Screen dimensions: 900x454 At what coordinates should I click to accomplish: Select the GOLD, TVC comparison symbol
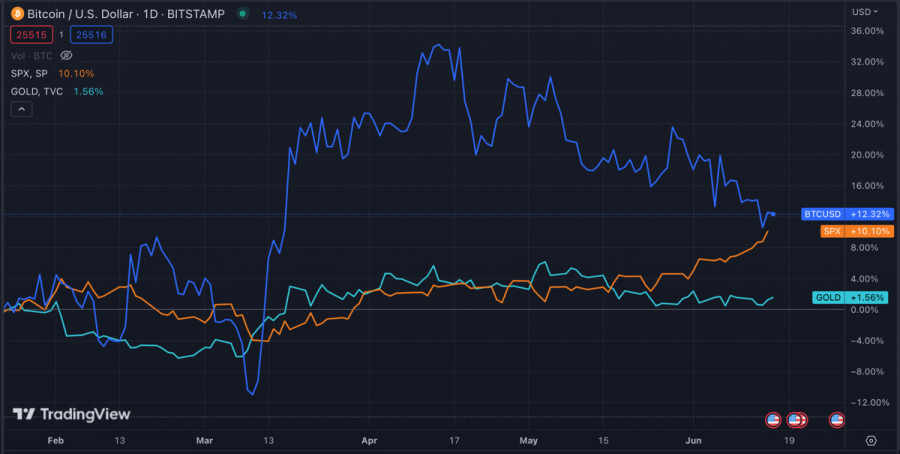36,91
